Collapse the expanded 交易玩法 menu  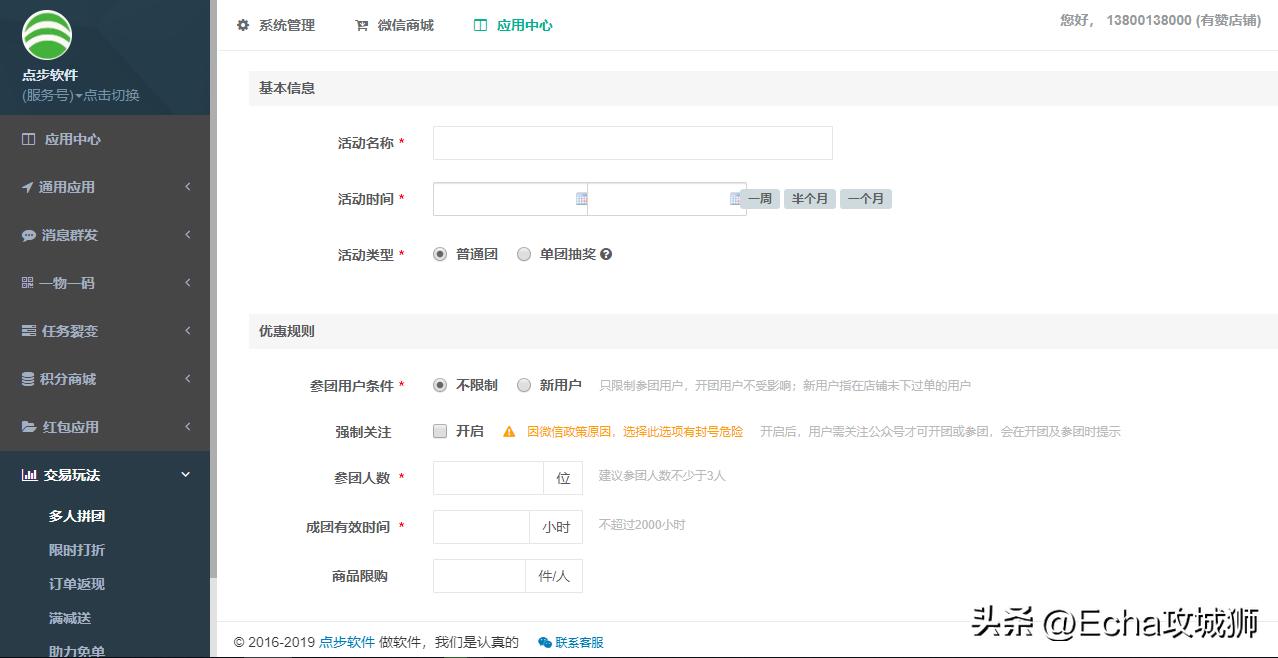click(x=184, y=474)
